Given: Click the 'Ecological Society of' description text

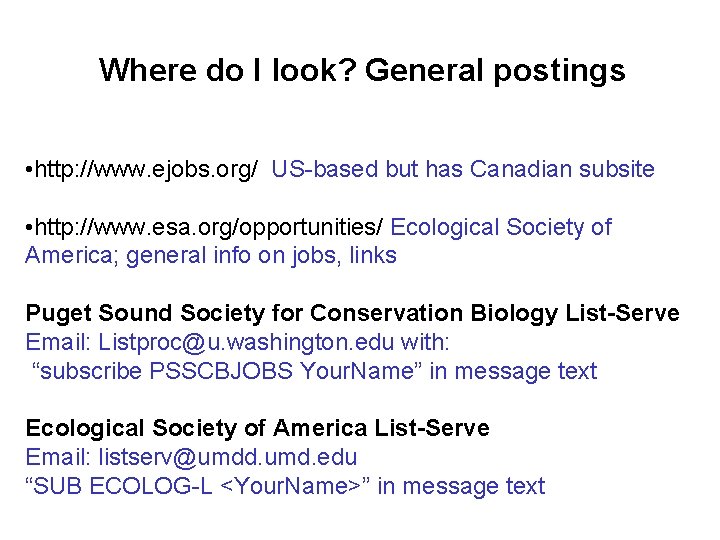Looking at the screenshot, I should tap(501, 227).
